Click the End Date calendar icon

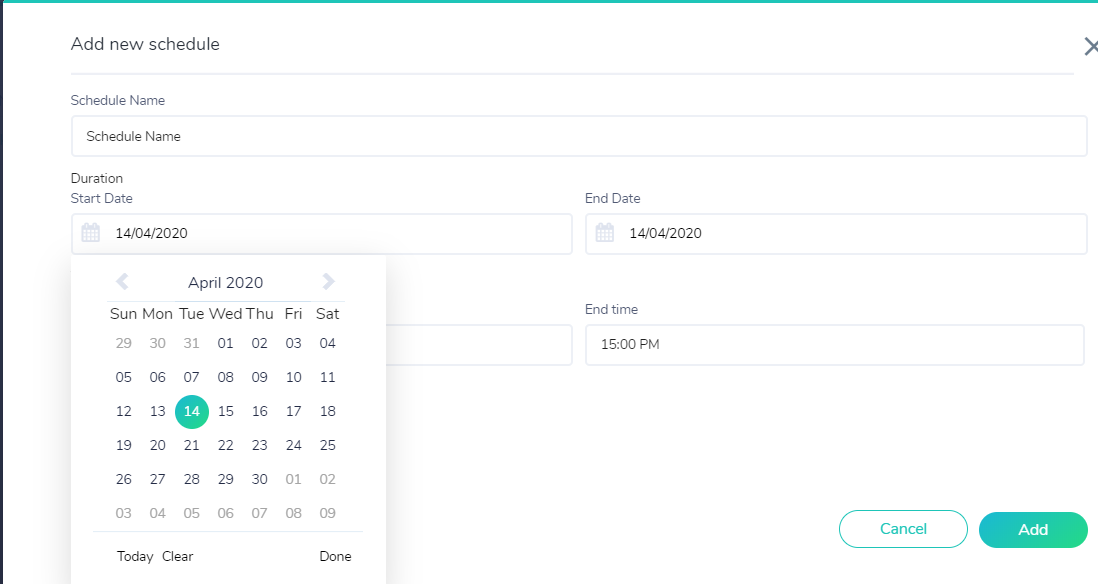[x=605, y=232]
